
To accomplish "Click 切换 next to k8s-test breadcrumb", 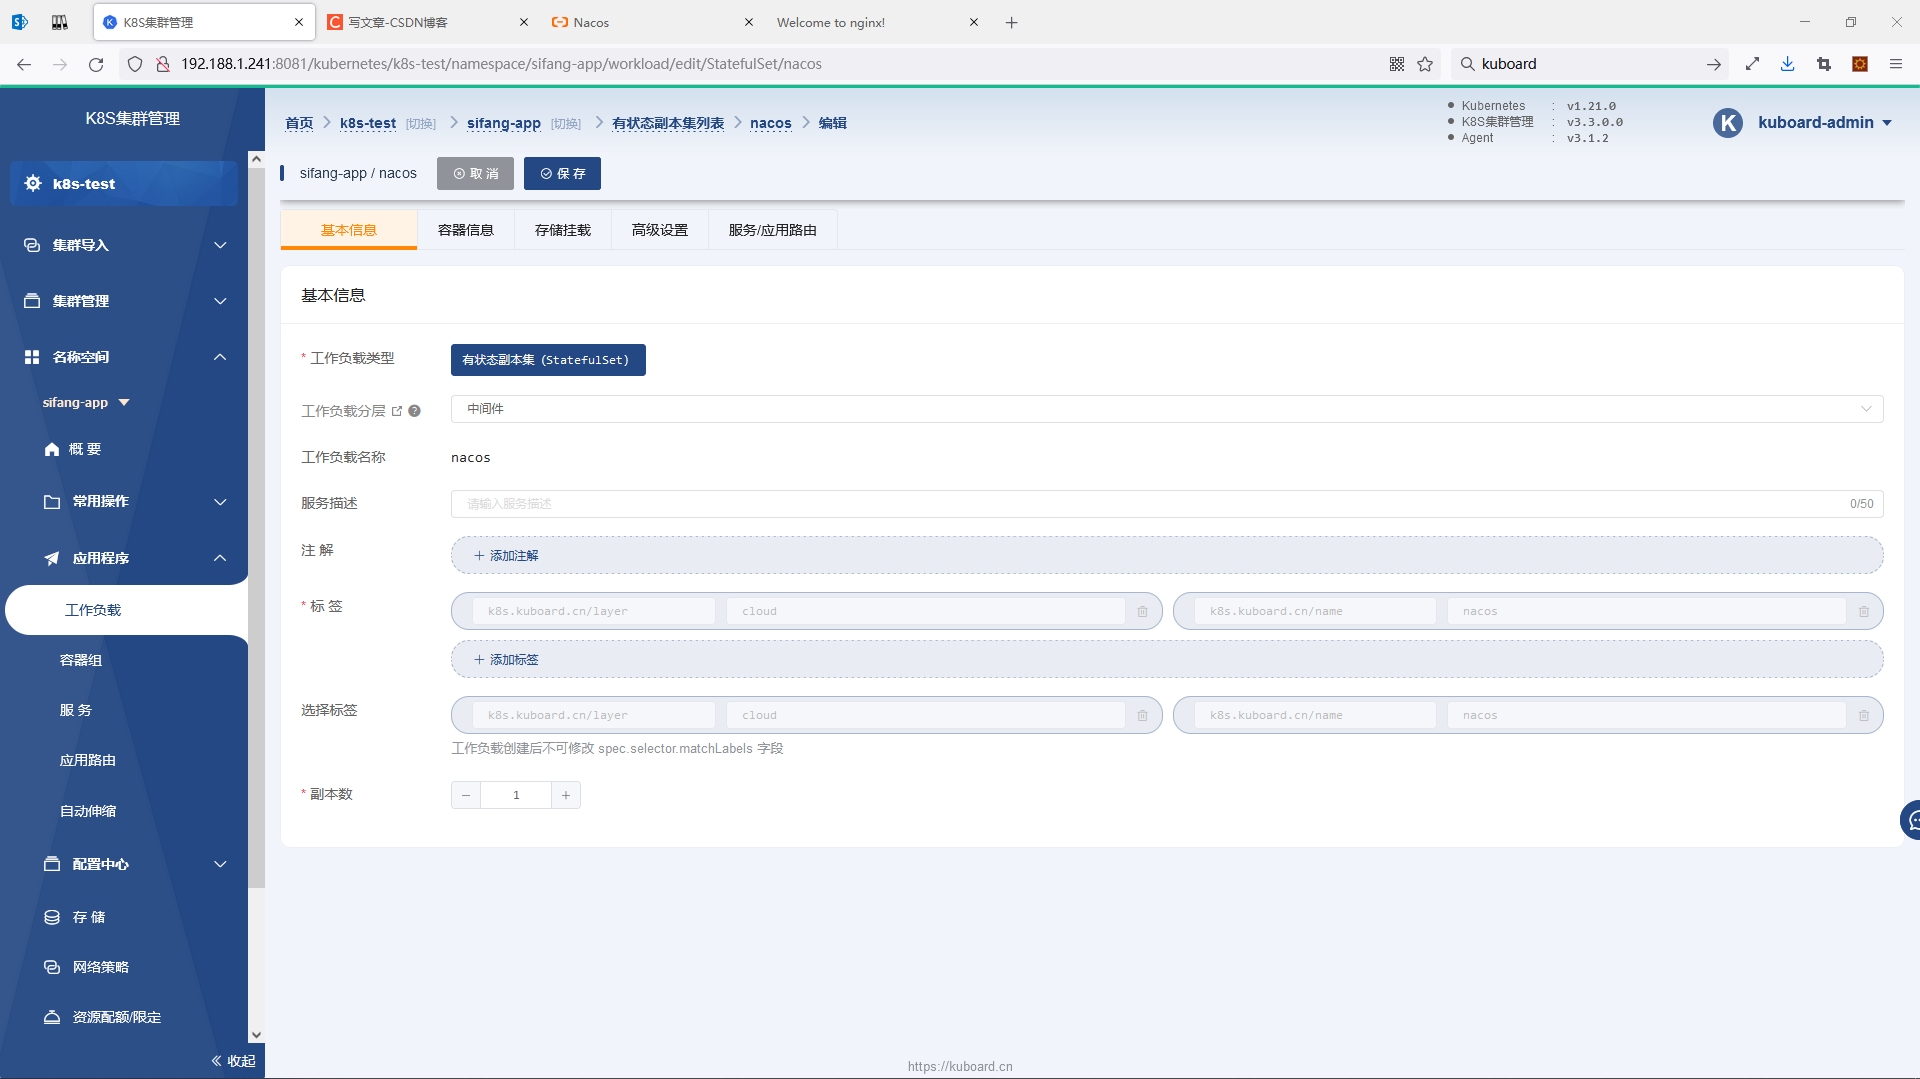I will click(x=421, y=124).
